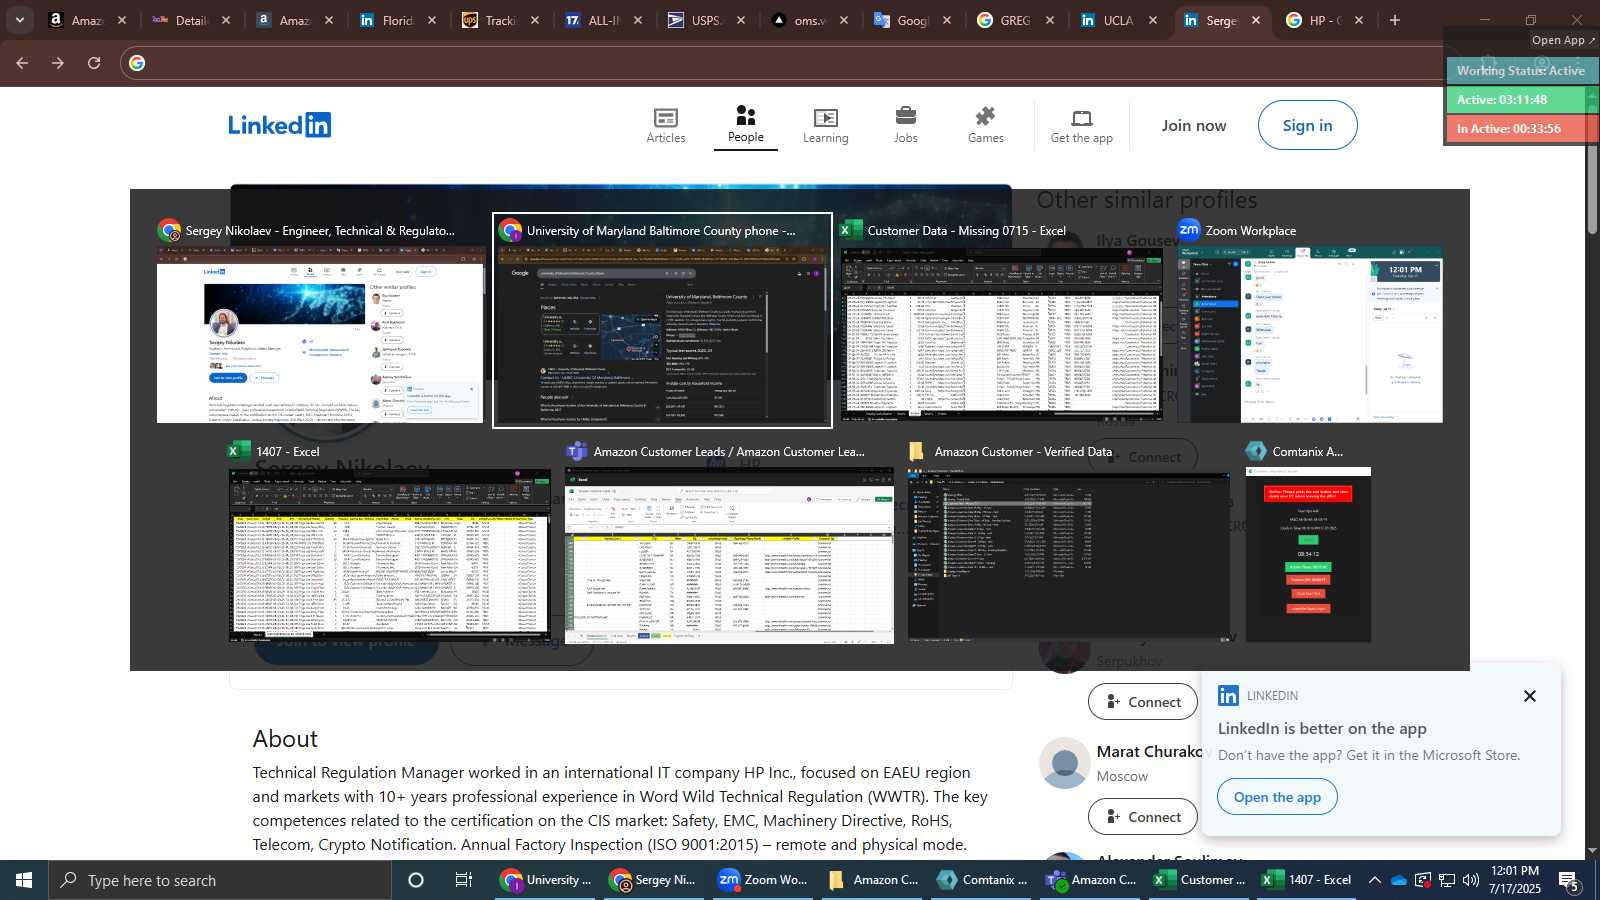1600x900 pixels.
Task: Switch to the 1407 - Excel window thumbnail
Action: 390,541
